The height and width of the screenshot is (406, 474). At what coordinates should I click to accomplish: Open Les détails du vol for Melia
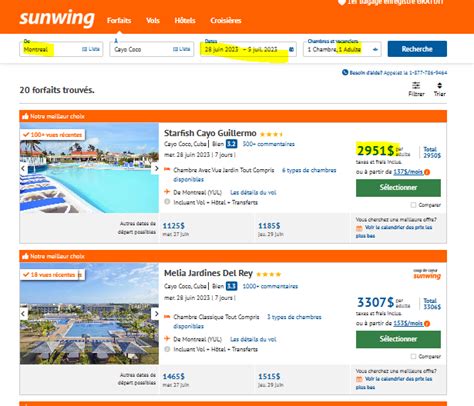pyautogui.click(x=253, y=339)
